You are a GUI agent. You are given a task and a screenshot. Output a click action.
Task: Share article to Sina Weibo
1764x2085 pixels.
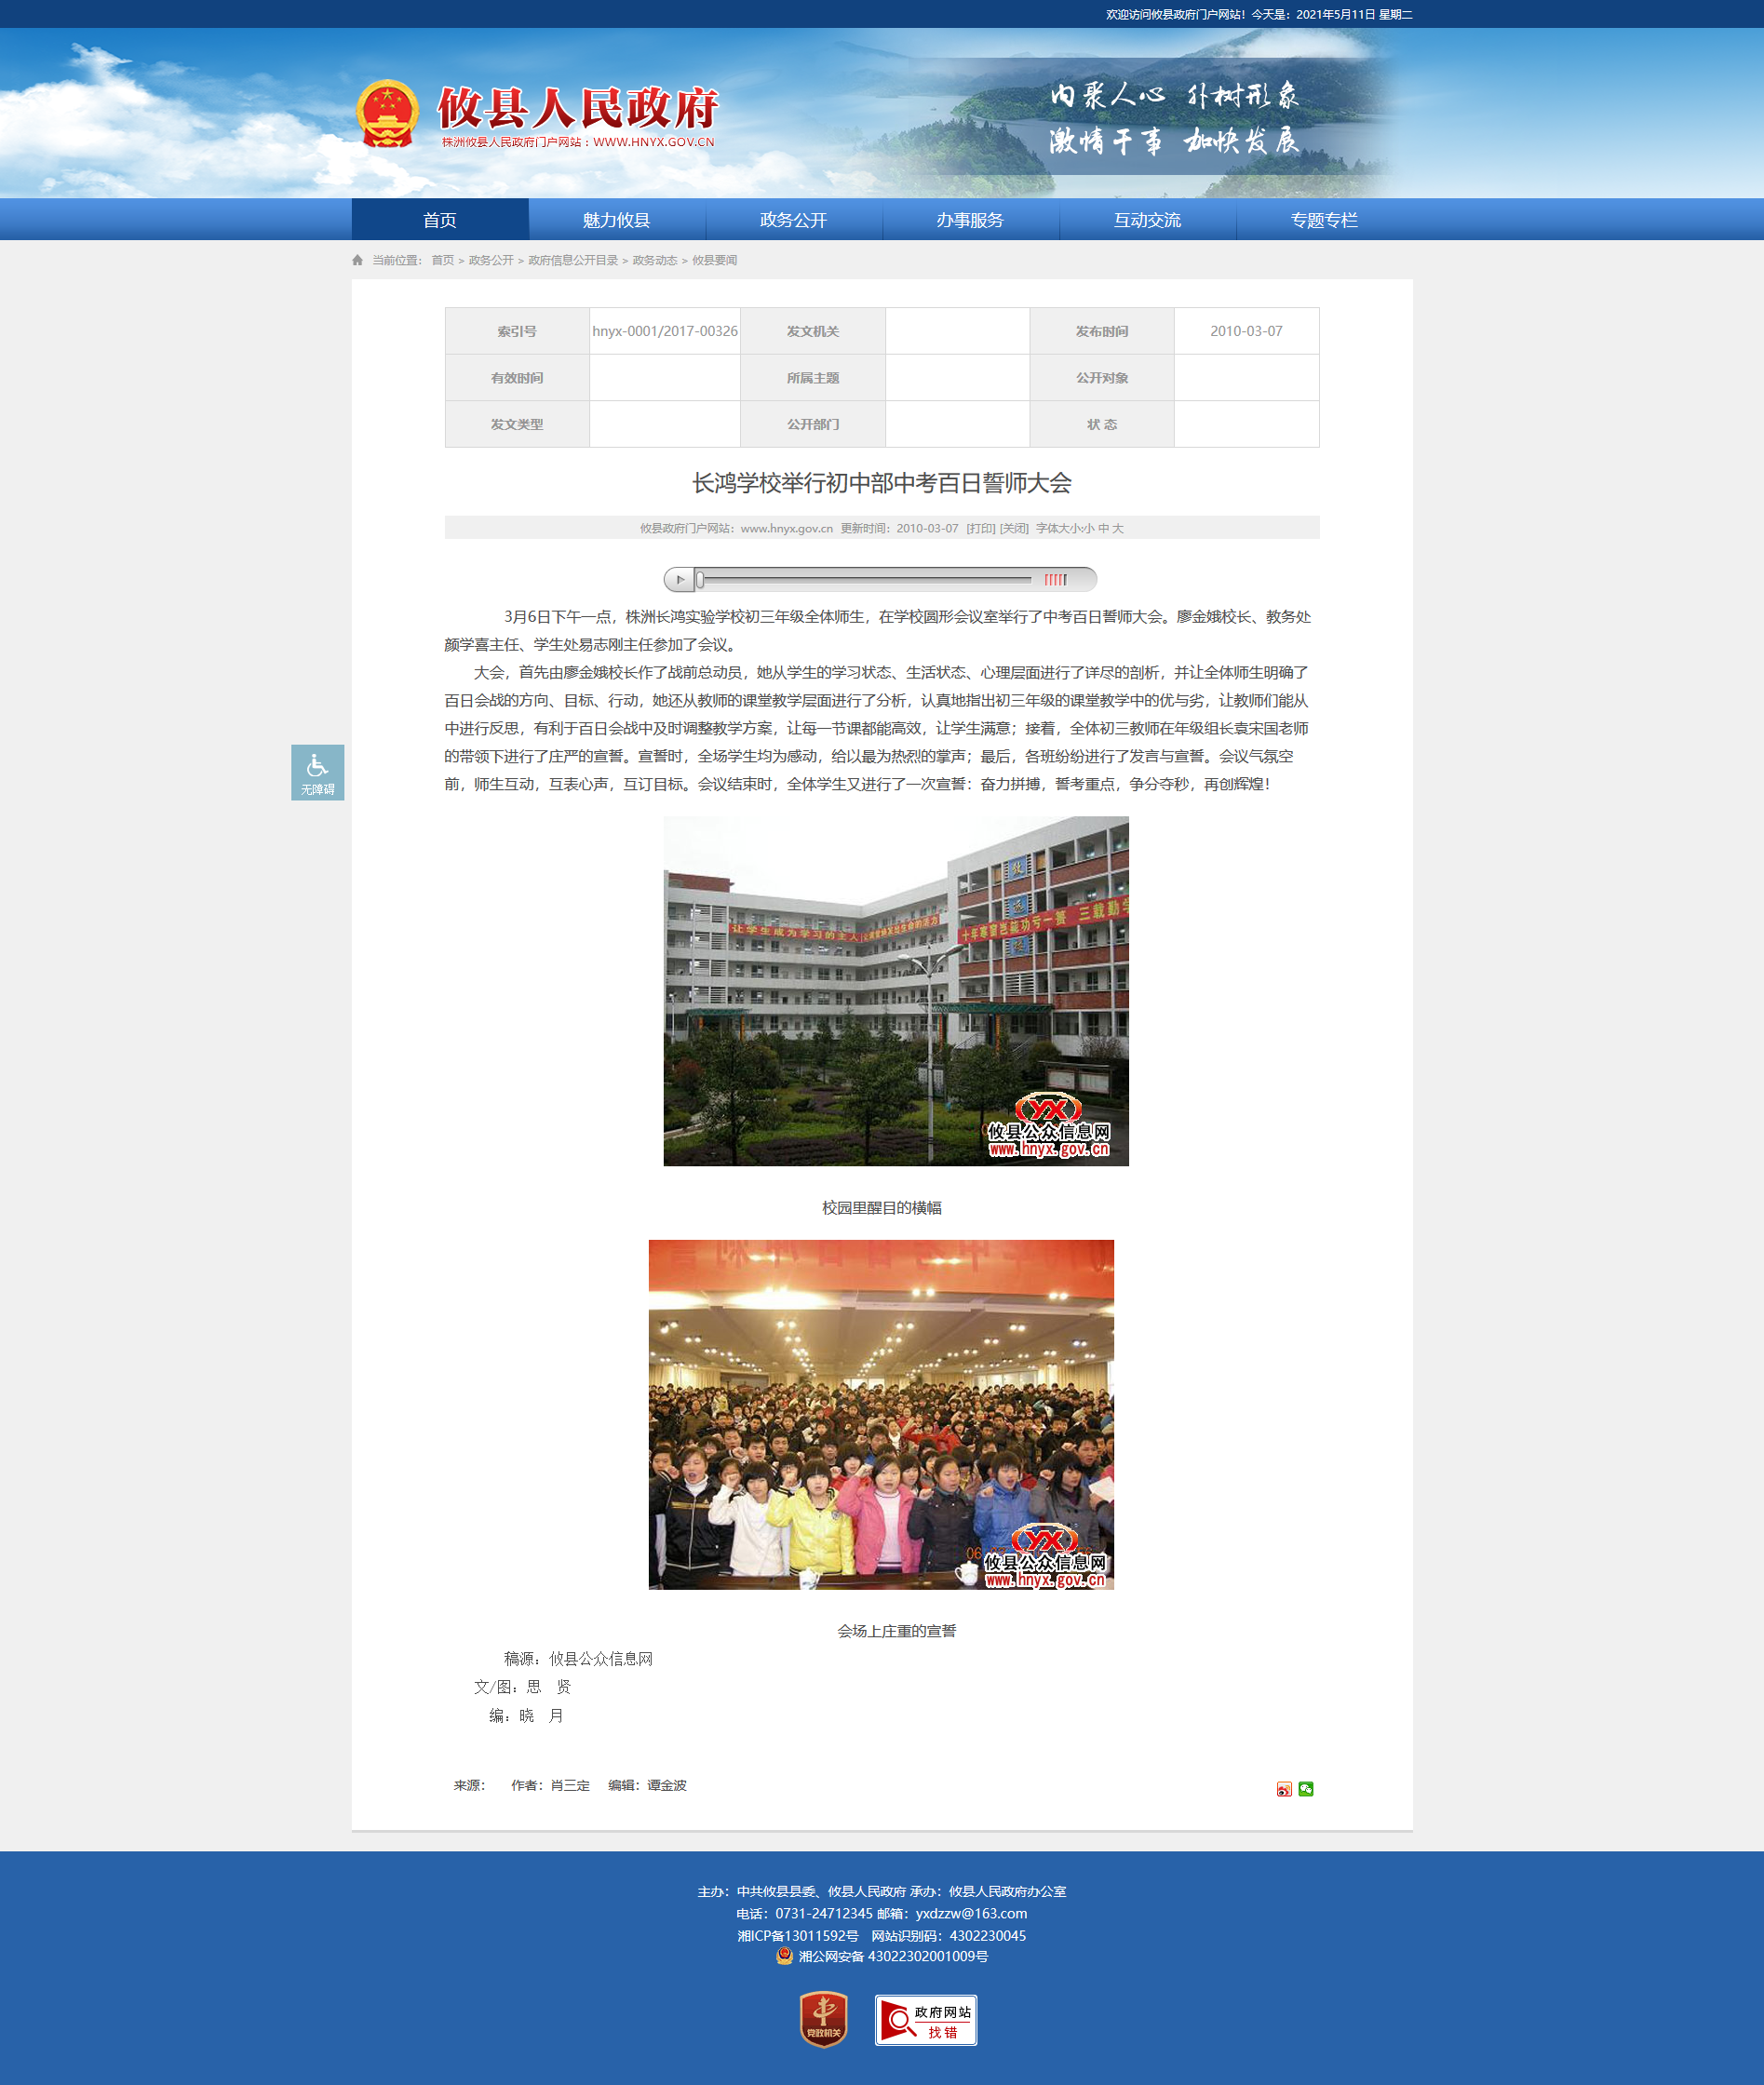point(1284,1789)
